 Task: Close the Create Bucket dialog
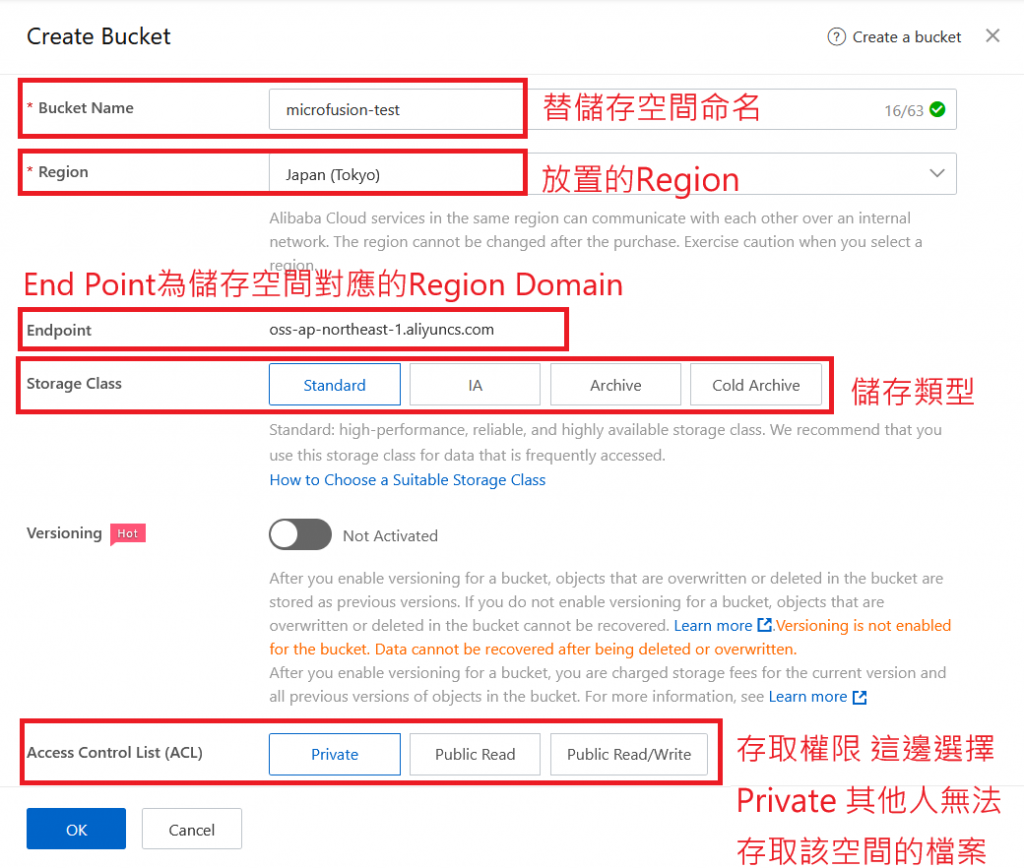click(992, 36)
